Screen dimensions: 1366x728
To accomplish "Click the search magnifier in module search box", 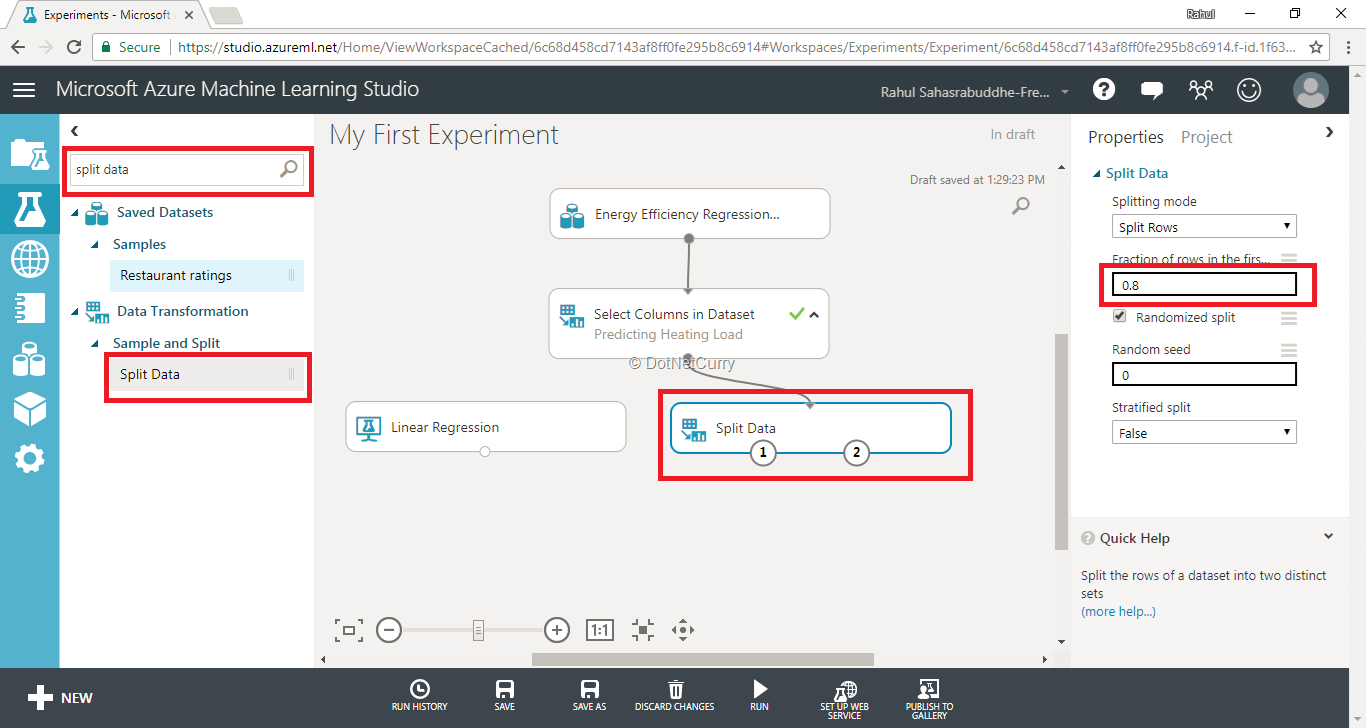I will [289, 169].
